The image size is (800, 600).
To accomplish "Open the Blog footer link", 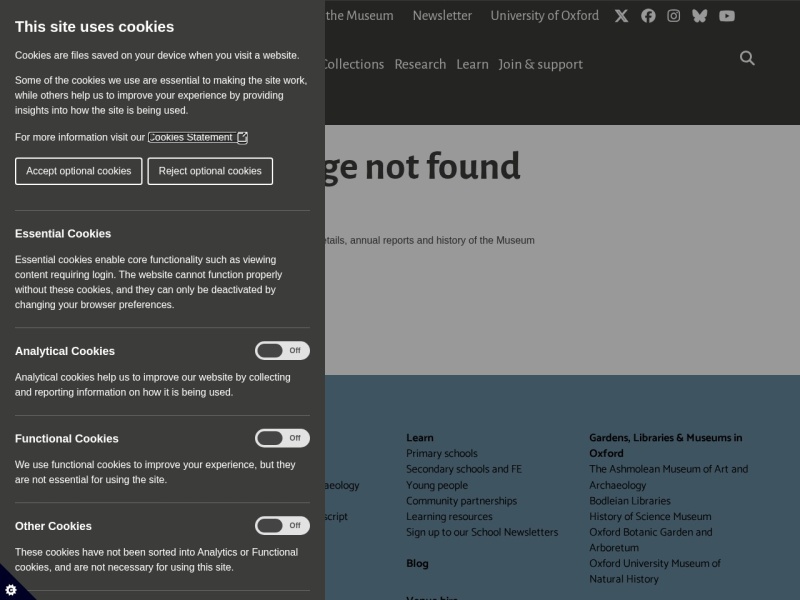I will pos(417,563).
